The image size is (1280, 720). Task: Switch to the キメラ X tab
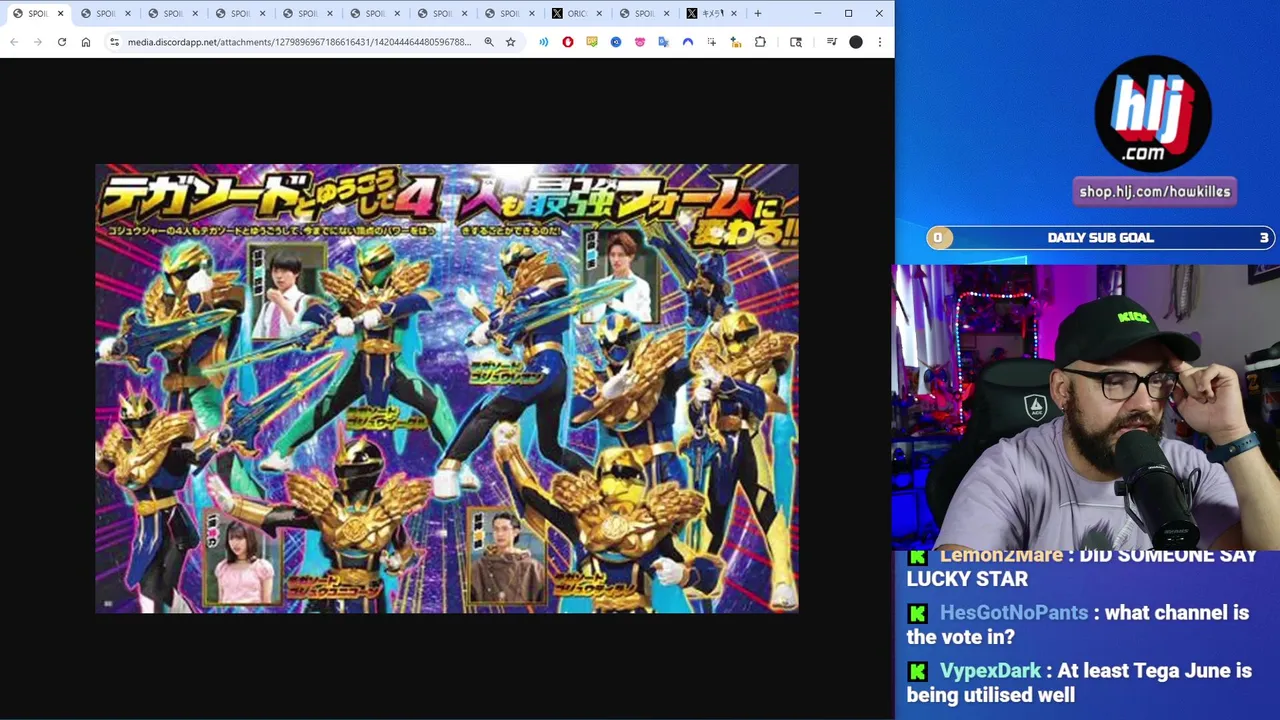pos(711,13)
